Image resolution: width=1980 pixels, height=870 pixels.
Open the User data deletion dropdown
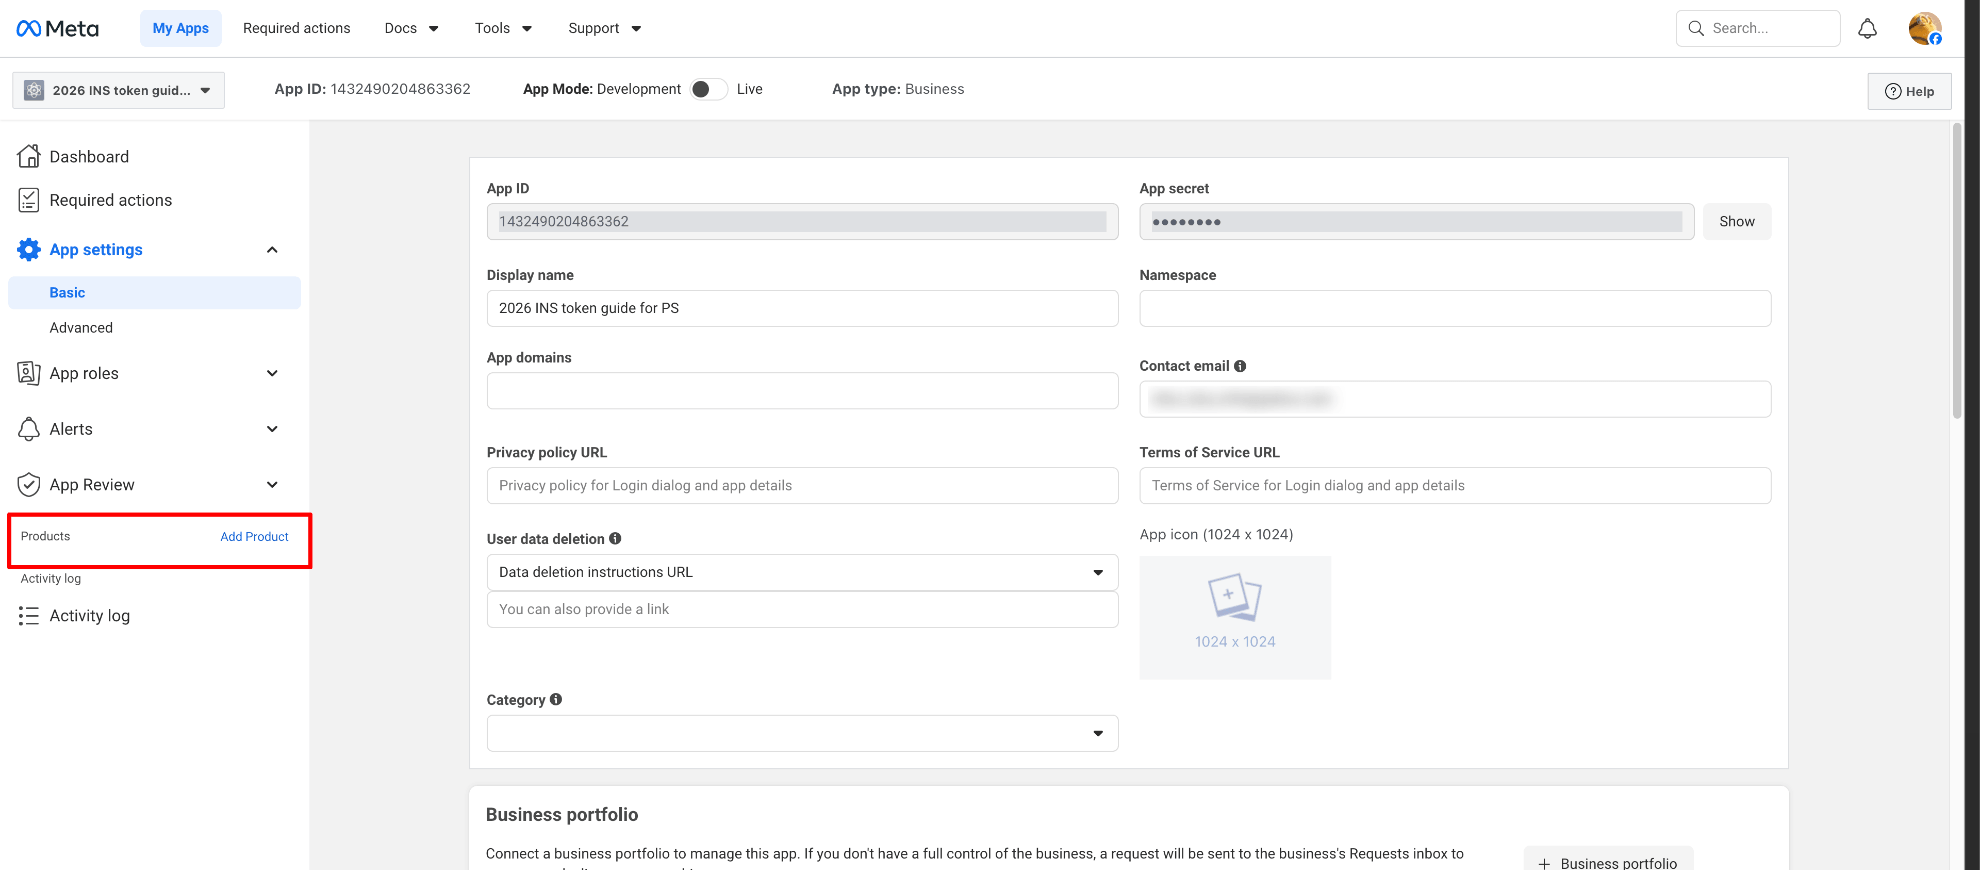pos(801,572)
